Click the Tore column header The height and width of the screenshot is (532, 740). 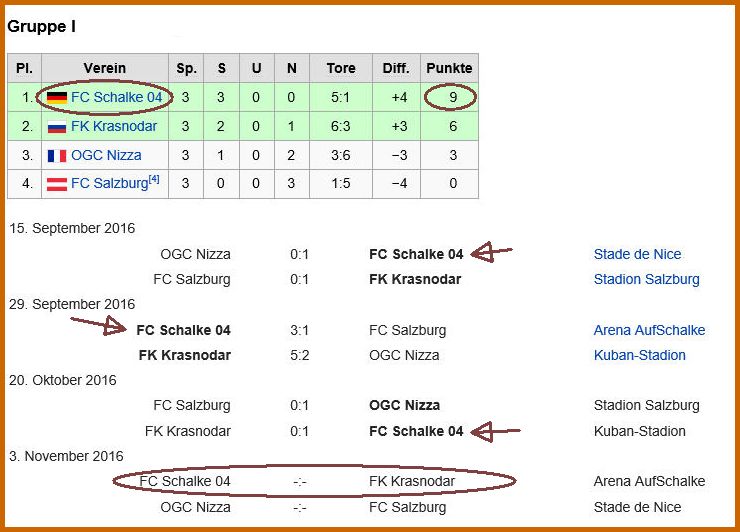pos(341,68)
